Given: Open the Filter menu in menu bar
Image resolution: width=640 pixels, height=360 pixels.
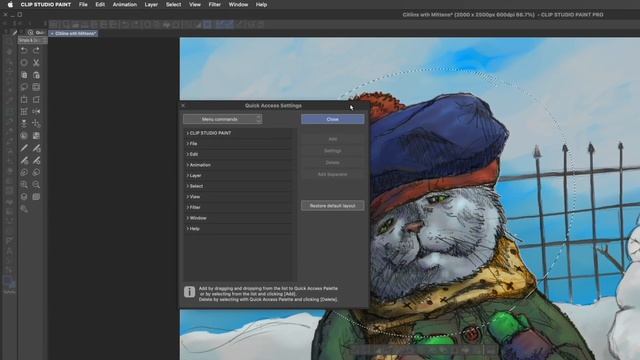Looking at the screenshot, I should 215,4.
